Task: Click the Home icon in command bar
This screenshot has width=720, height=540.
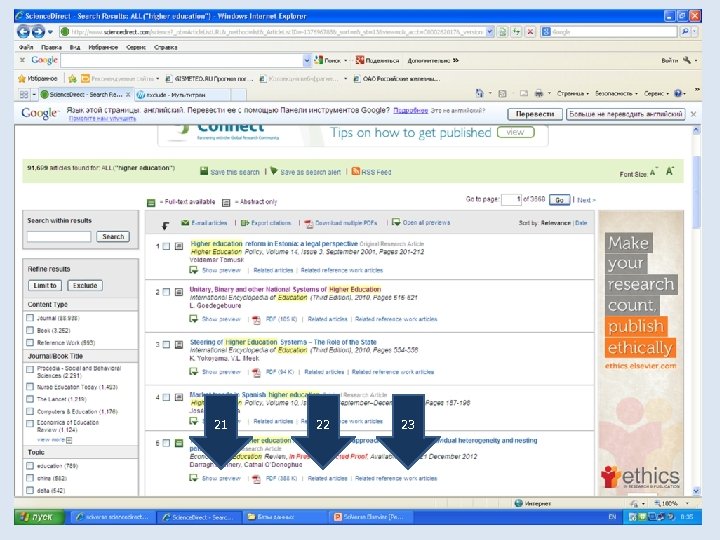Action: point(479,93)
